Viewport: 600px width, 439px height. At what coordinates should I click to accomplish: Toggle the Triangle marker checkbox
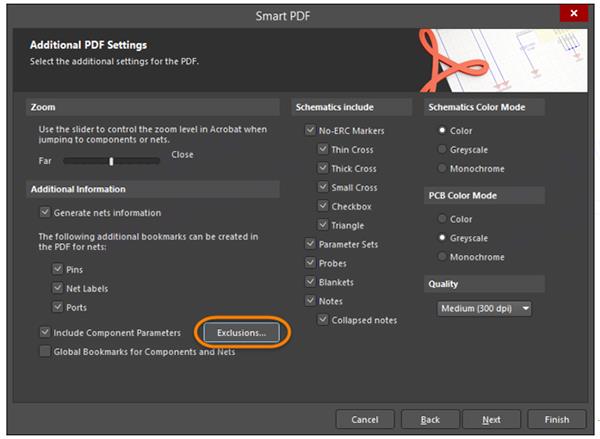click(x=323, y=225)
